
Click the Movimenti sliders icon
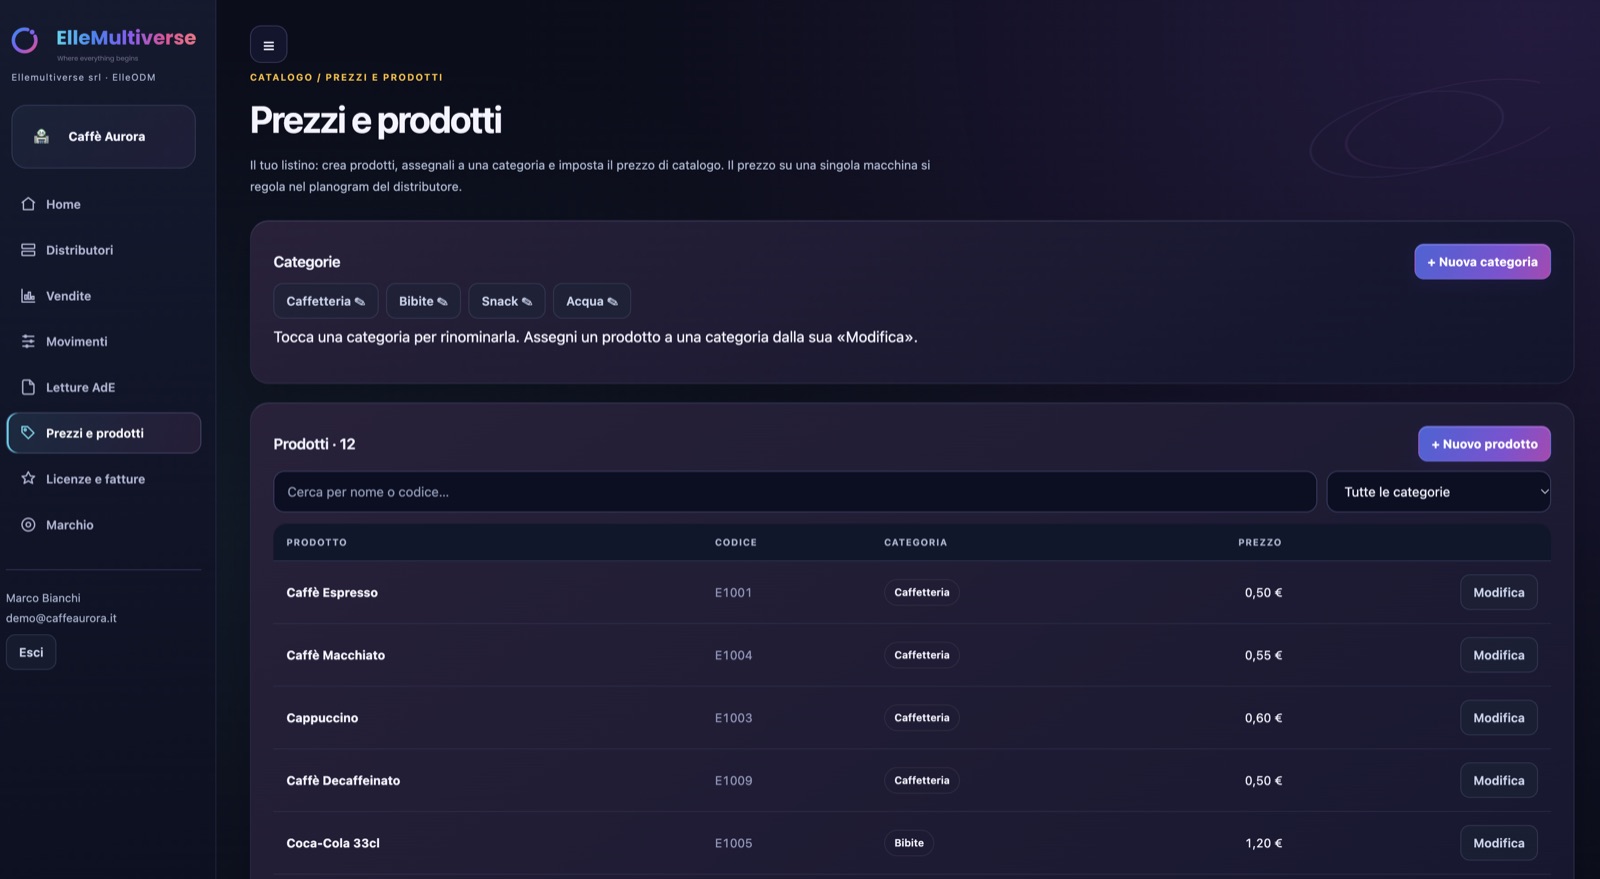coord(28,341)
